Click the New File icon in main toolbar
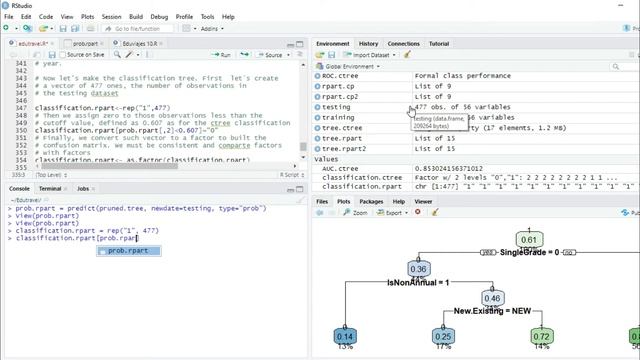 (x=6, y=28)
